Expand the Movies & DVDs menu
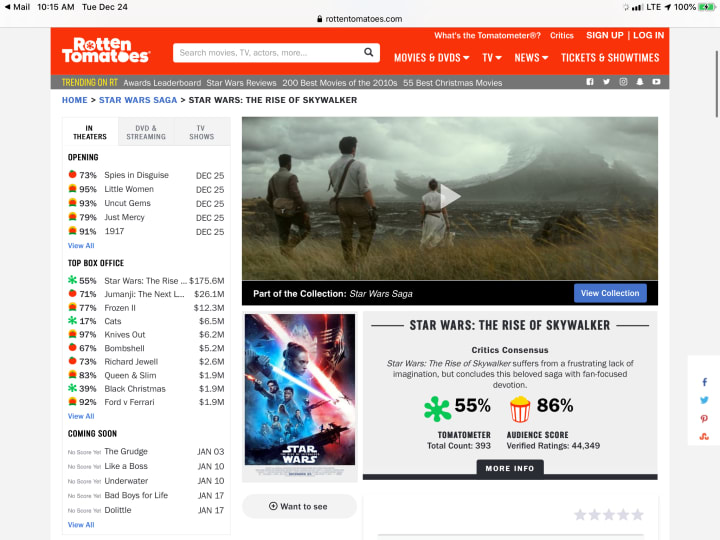This screenshot has height=540, width=720. click(431, 58)
